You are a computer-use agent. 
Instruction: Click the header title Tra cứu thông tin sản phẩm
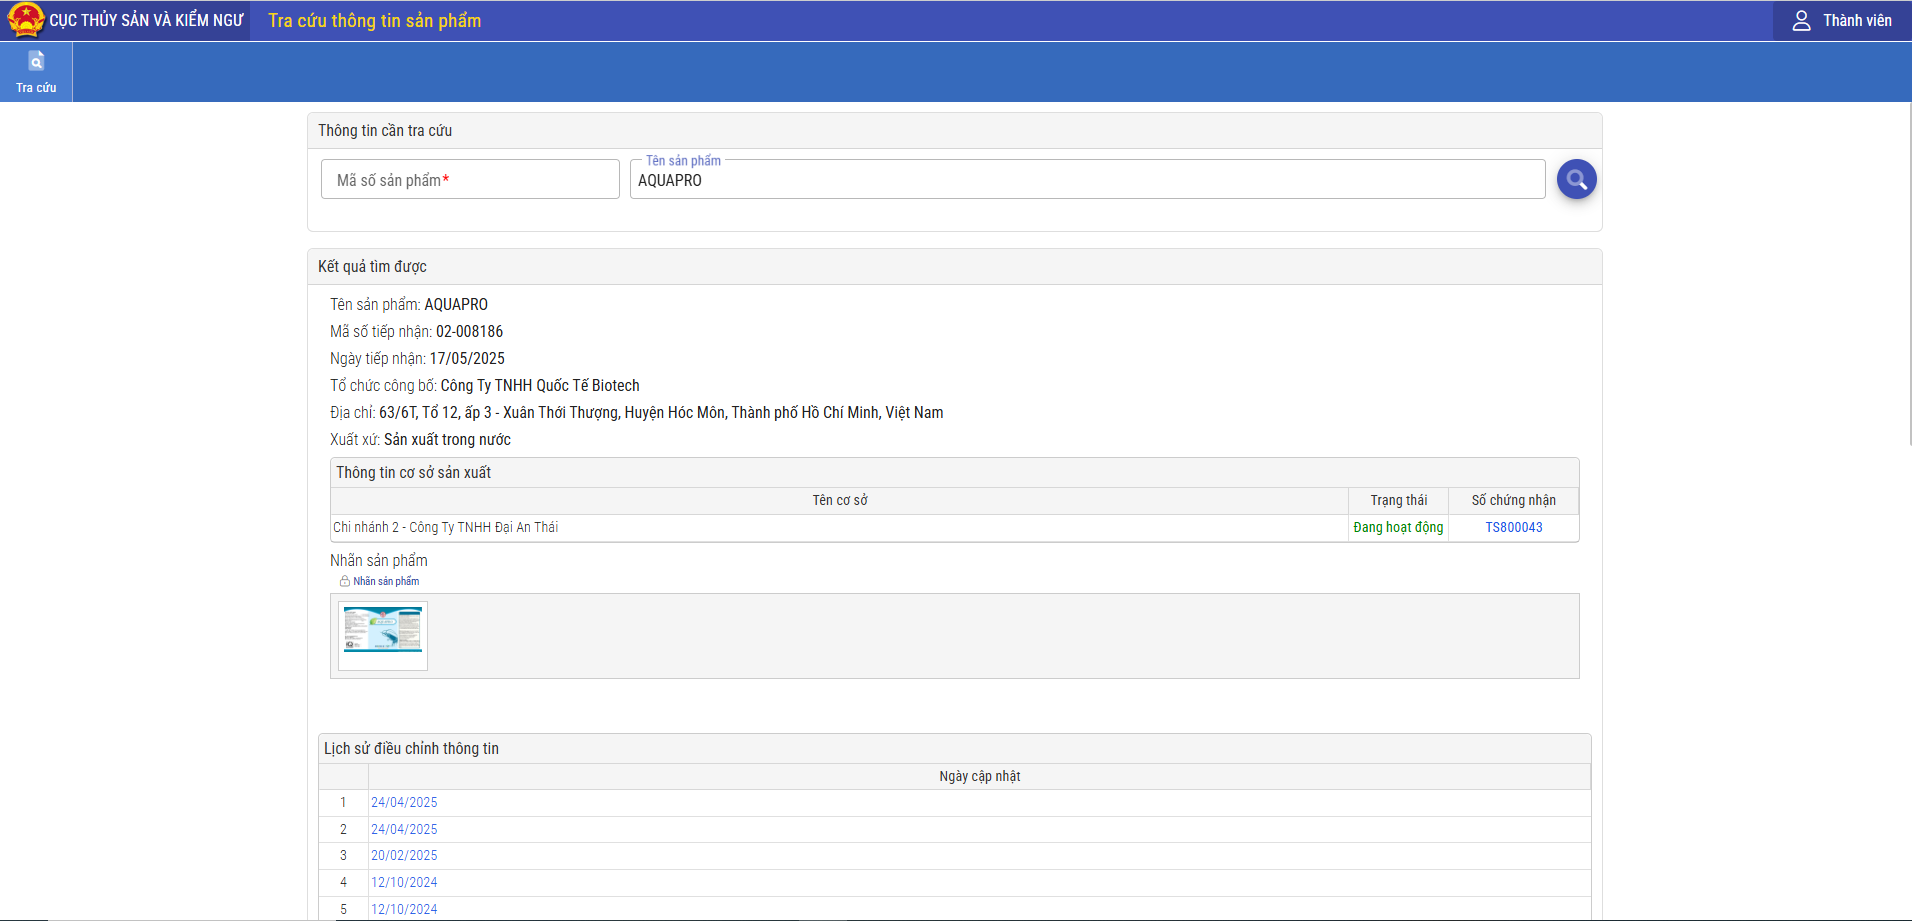click(x=375, y=20)
